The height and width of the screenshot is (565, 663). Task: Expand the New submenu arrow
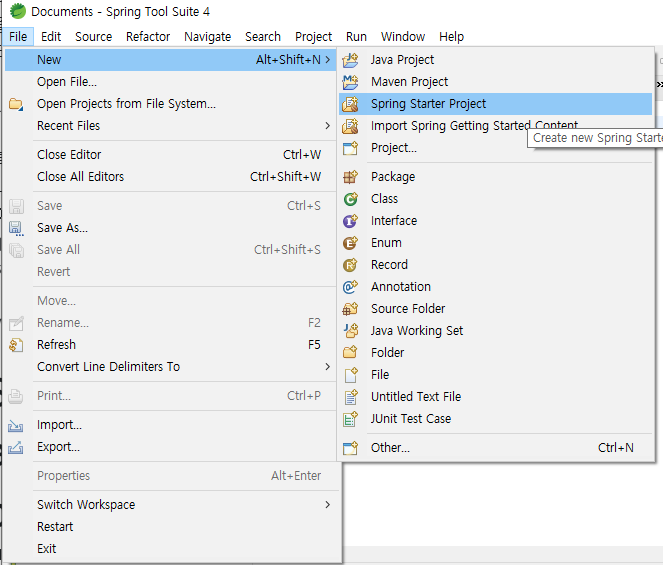pyautogui.click(x=328, y=60)
